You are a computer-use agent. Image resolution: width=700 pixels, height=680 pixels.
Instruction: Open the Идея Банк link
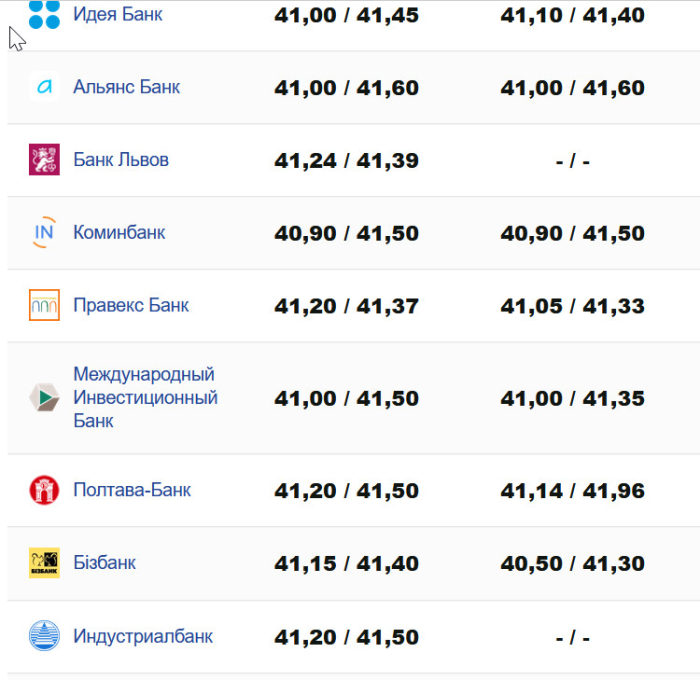(118, 14)
